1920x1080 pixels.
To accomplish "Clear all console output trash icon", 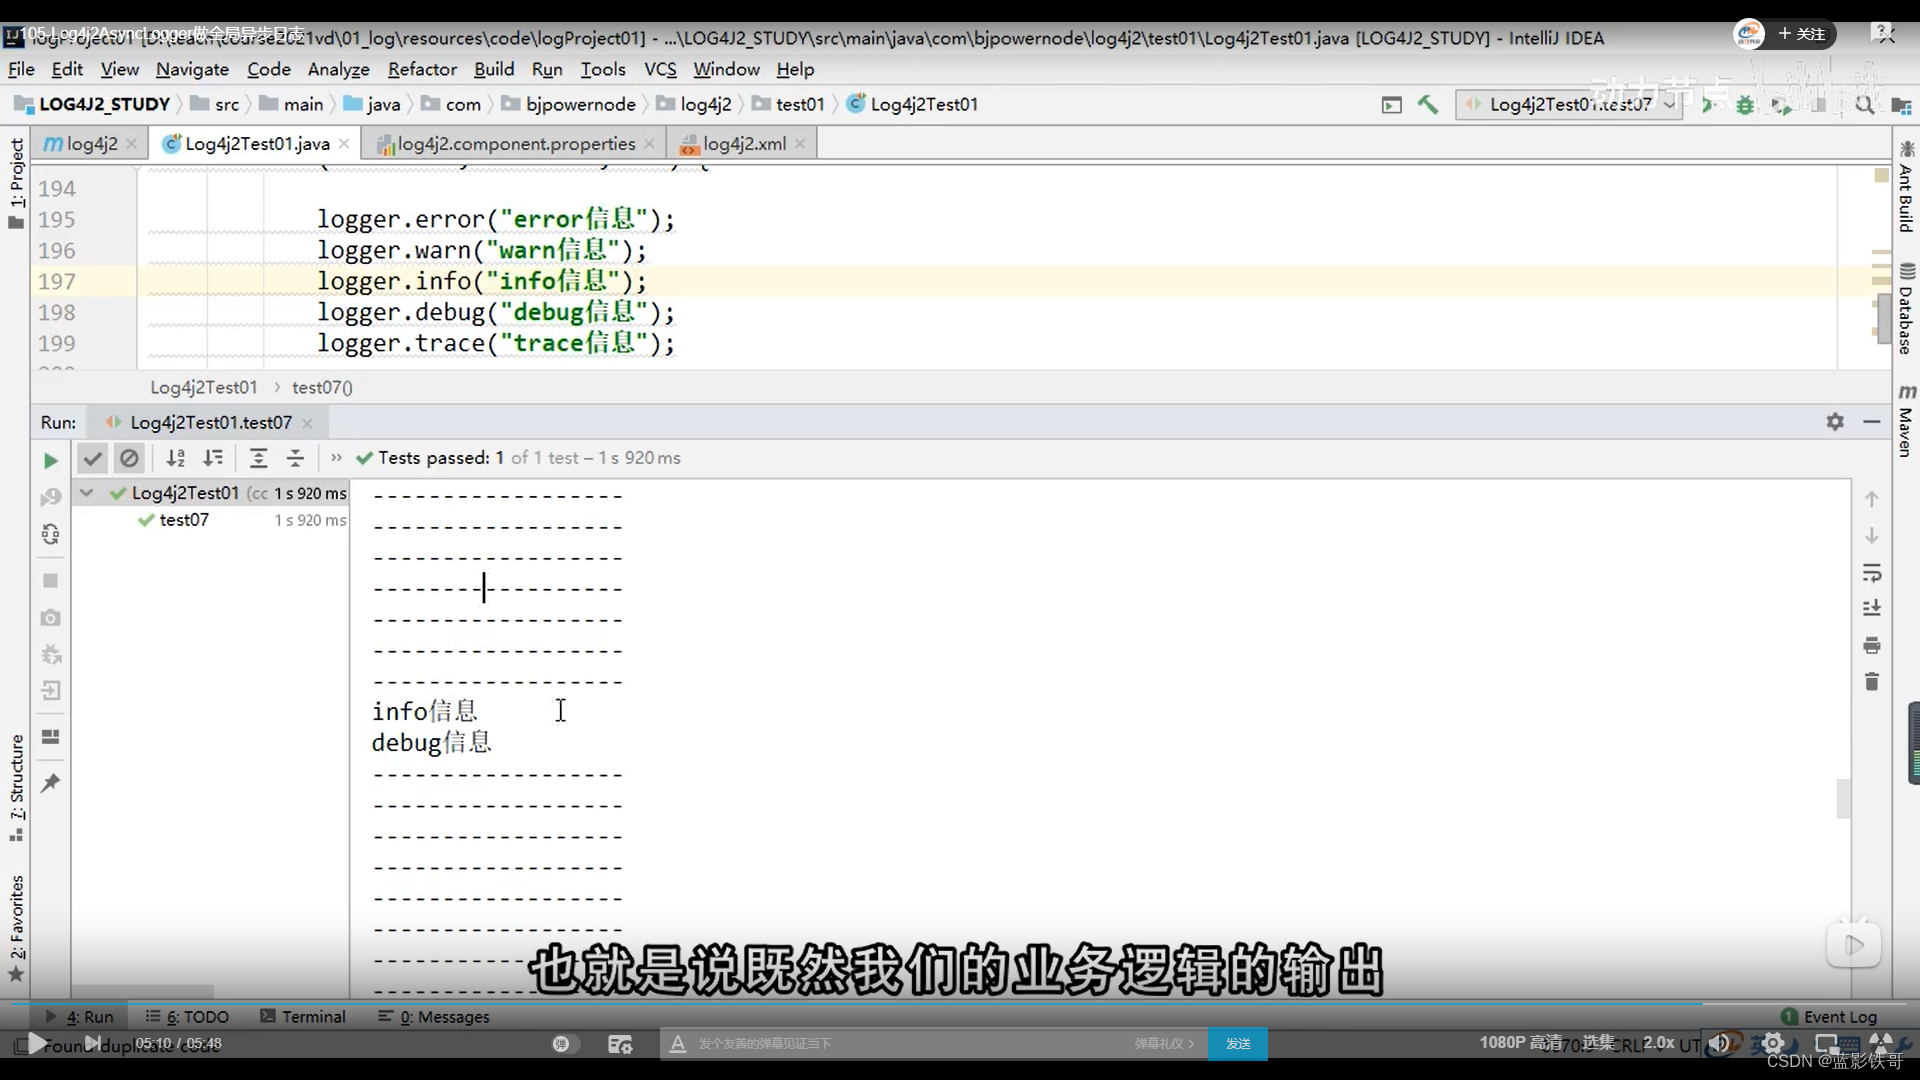I will point(1872,682).
